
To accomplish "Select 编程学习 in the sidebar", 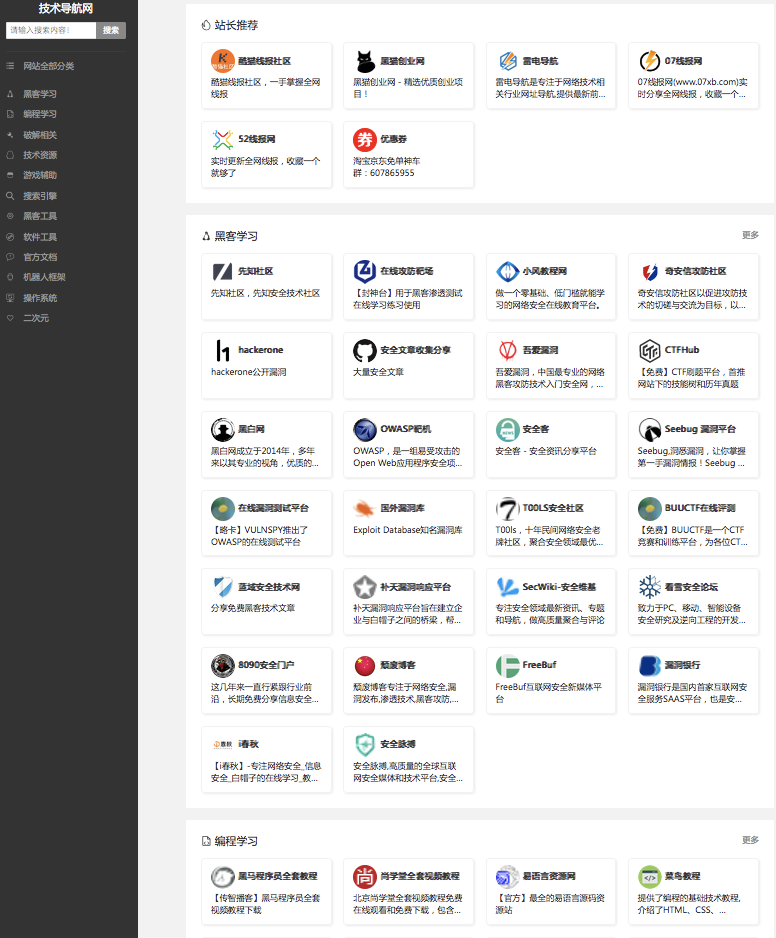I will [x=39, y=114].
